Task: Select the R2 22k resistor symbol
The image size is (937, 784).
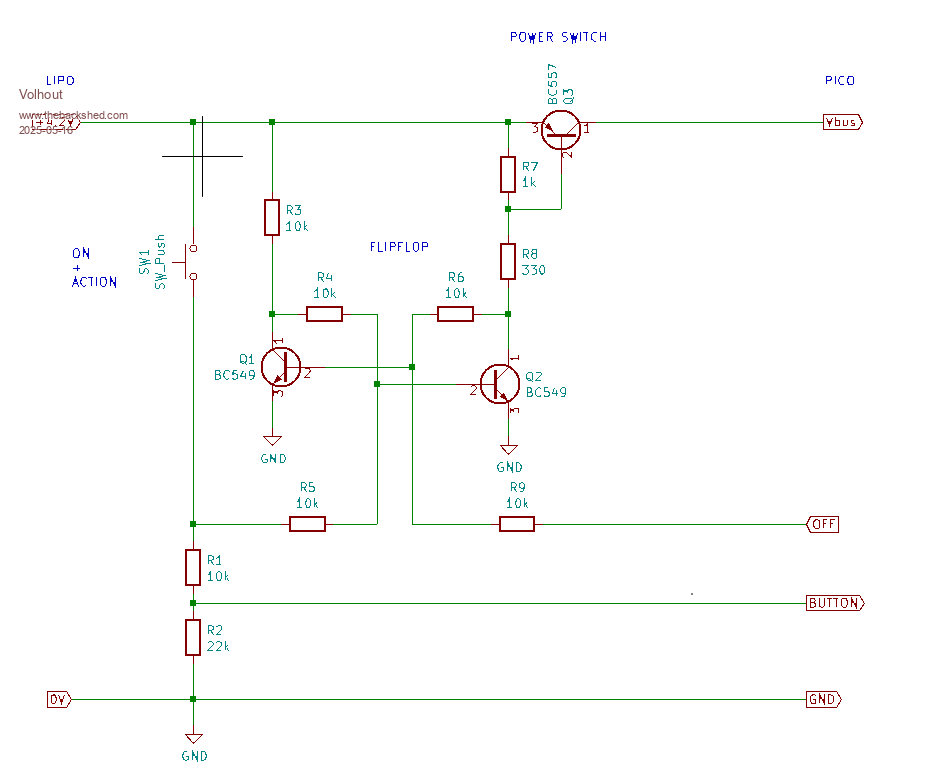Action: (193, 637)
